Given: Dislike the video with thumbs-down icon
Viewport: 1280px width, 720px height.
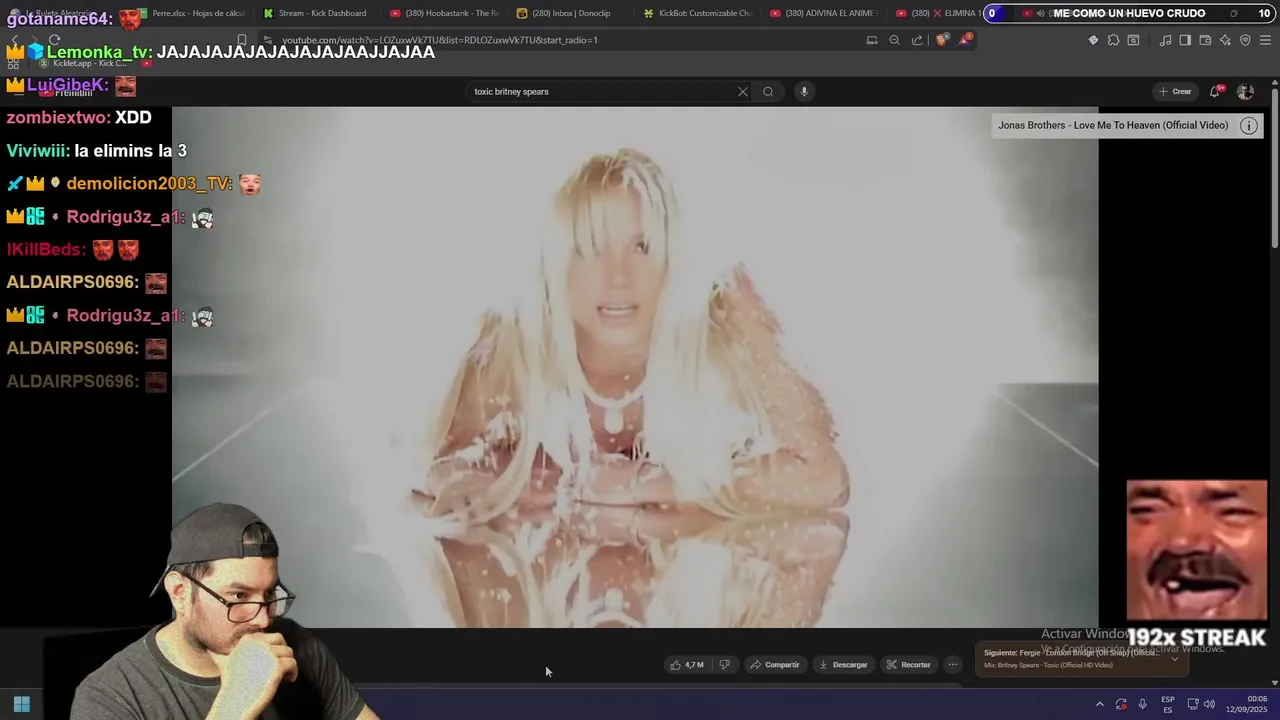Looking at the screenshot, I should click(724, 665).
